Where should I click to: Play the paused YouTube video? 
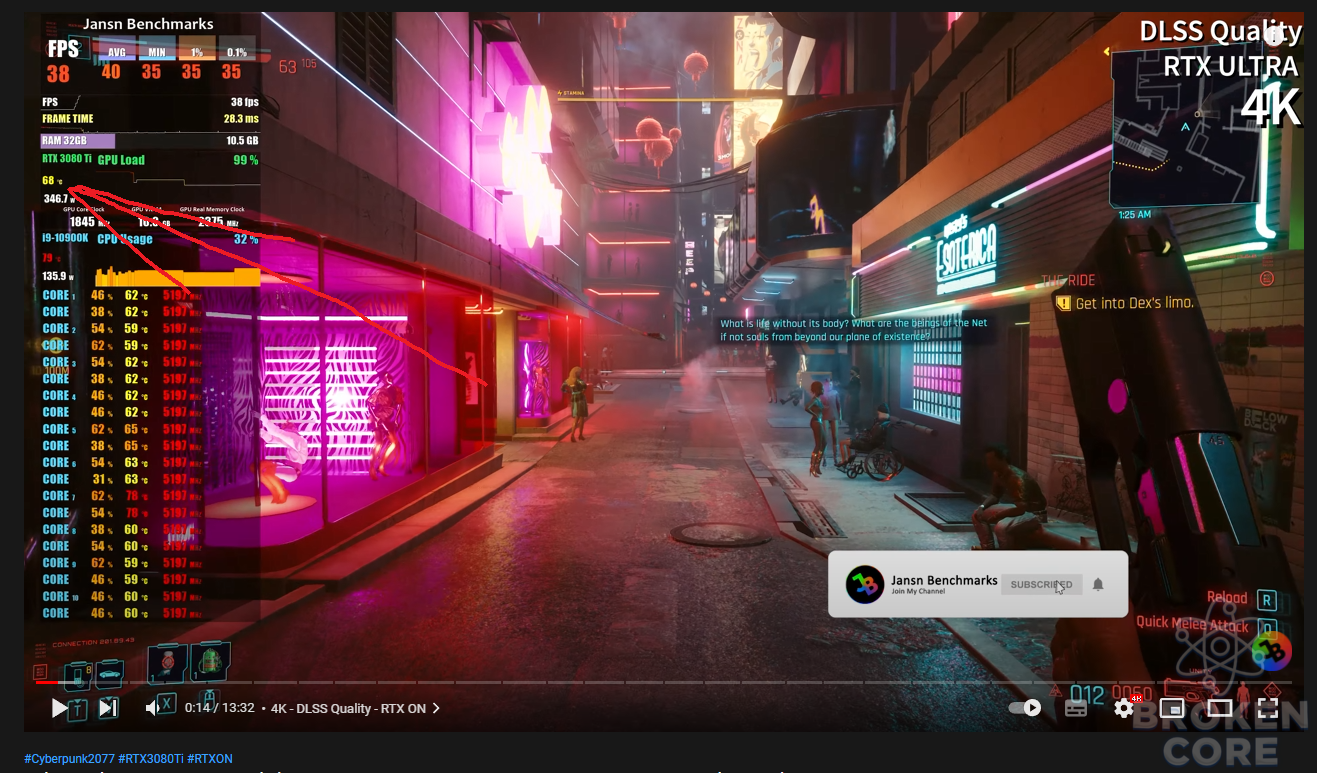pyautogui.click(x=60, y=708)
